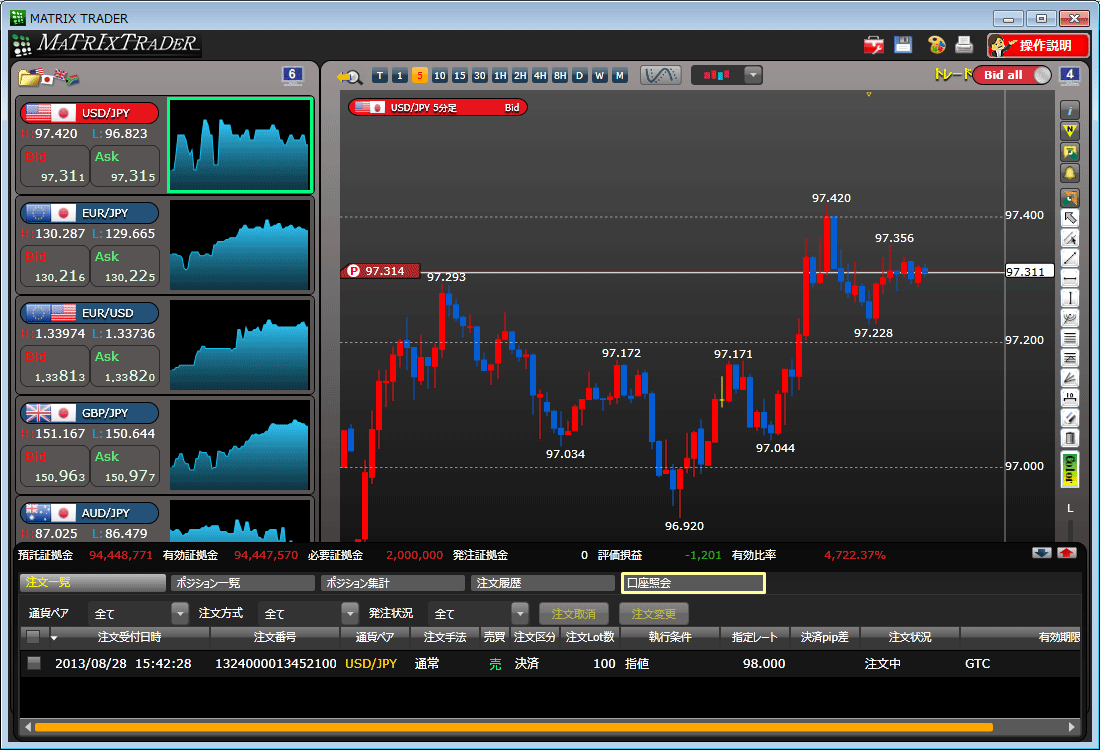Select the EUR/USD mini chart thumbnail
This screenshot has height=750, width=1100.
[240, 345]
